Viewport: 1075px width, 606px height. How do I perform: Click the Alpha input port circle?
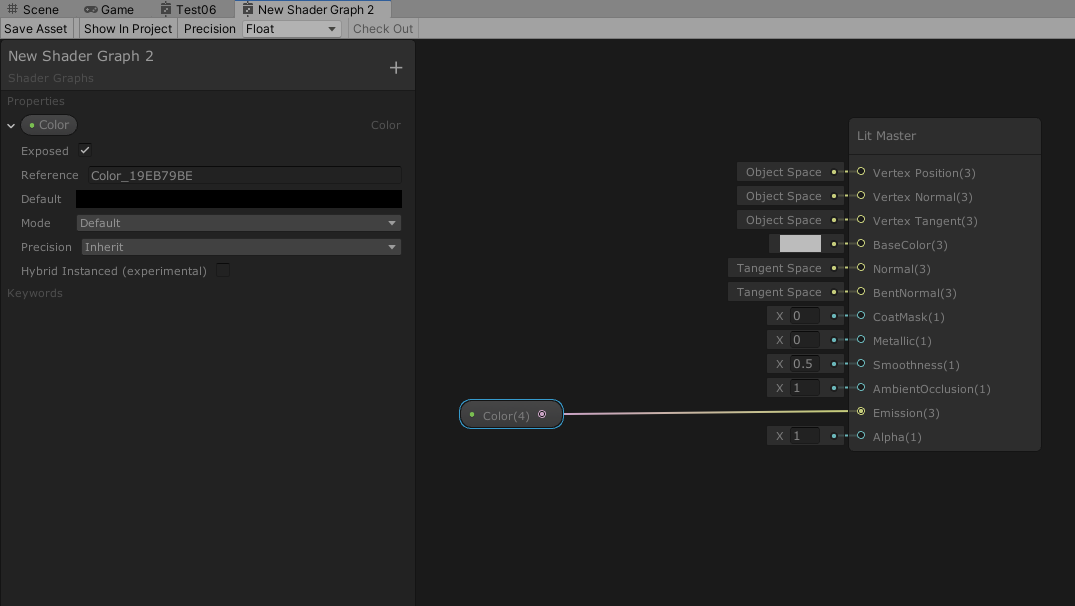coord(860,436)
